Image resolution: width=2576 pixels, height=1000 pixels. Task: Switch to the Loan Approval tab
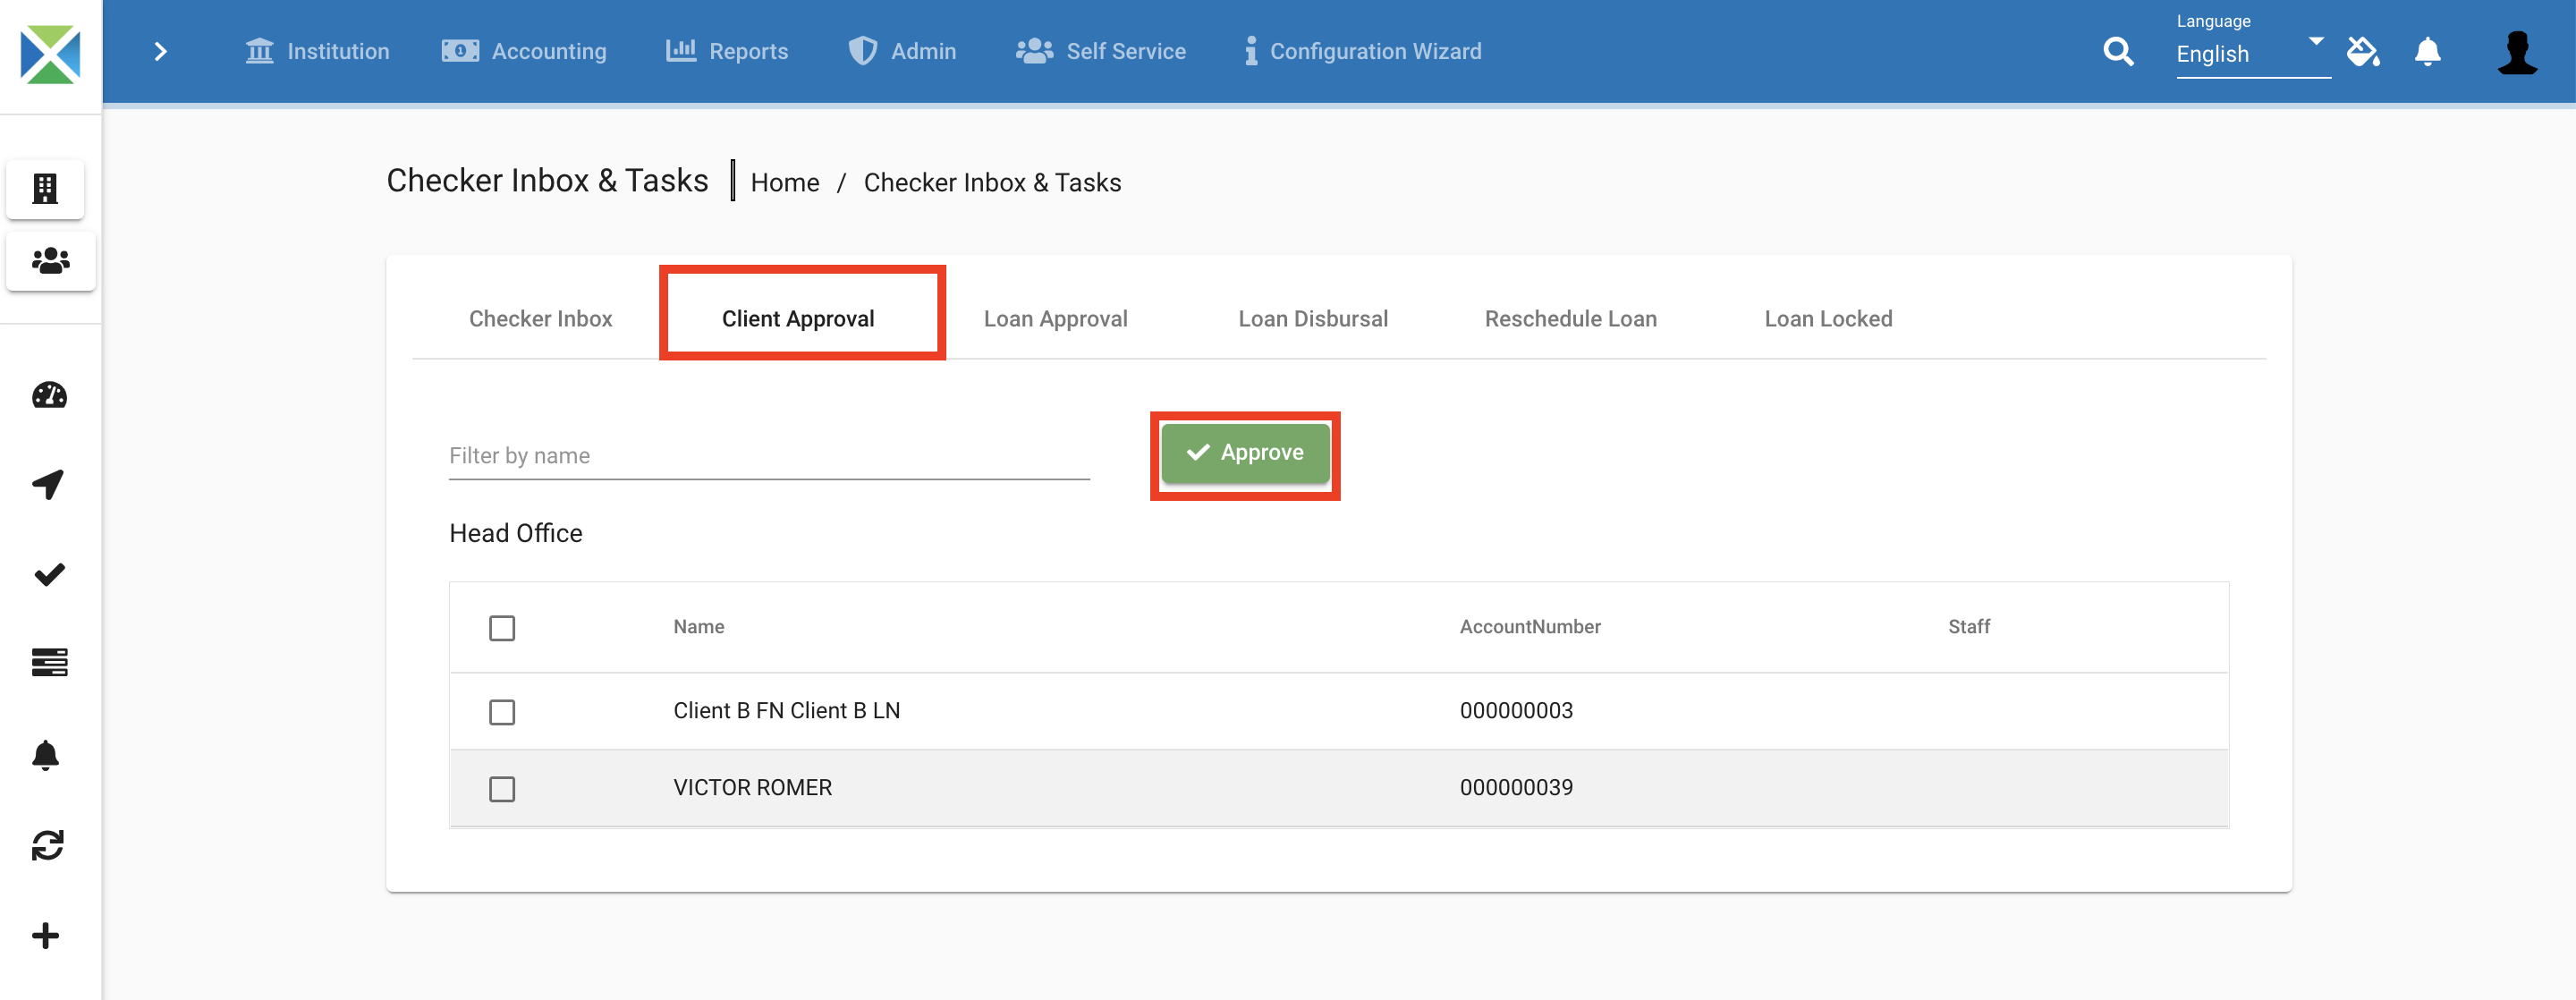point(1055,318)
